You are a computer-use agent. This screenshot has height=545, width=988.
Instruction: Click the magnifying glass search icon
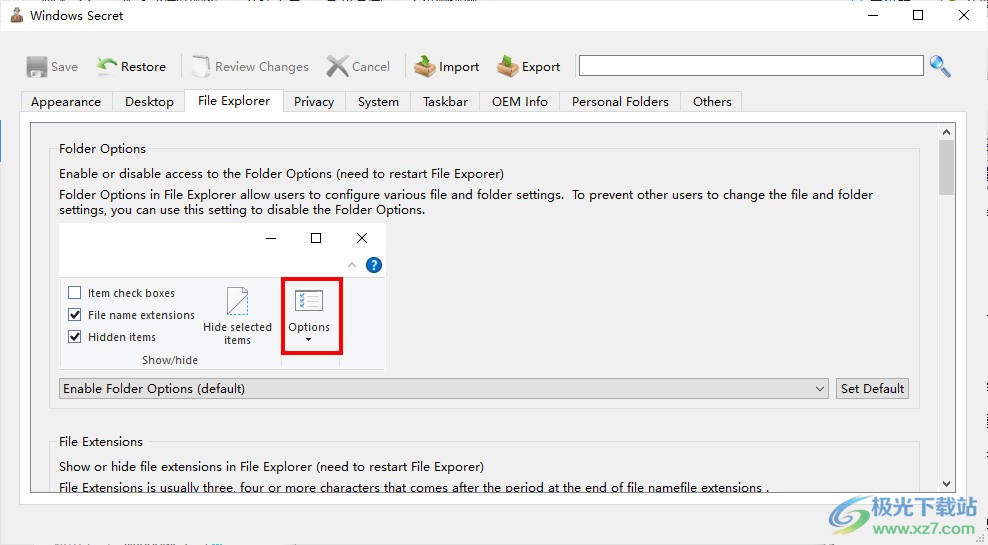940,67
